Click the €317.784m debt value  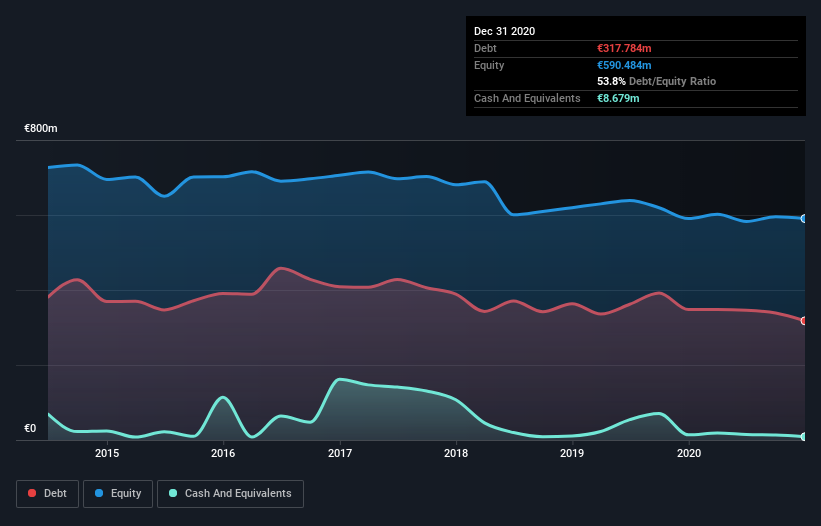[624, 48]
